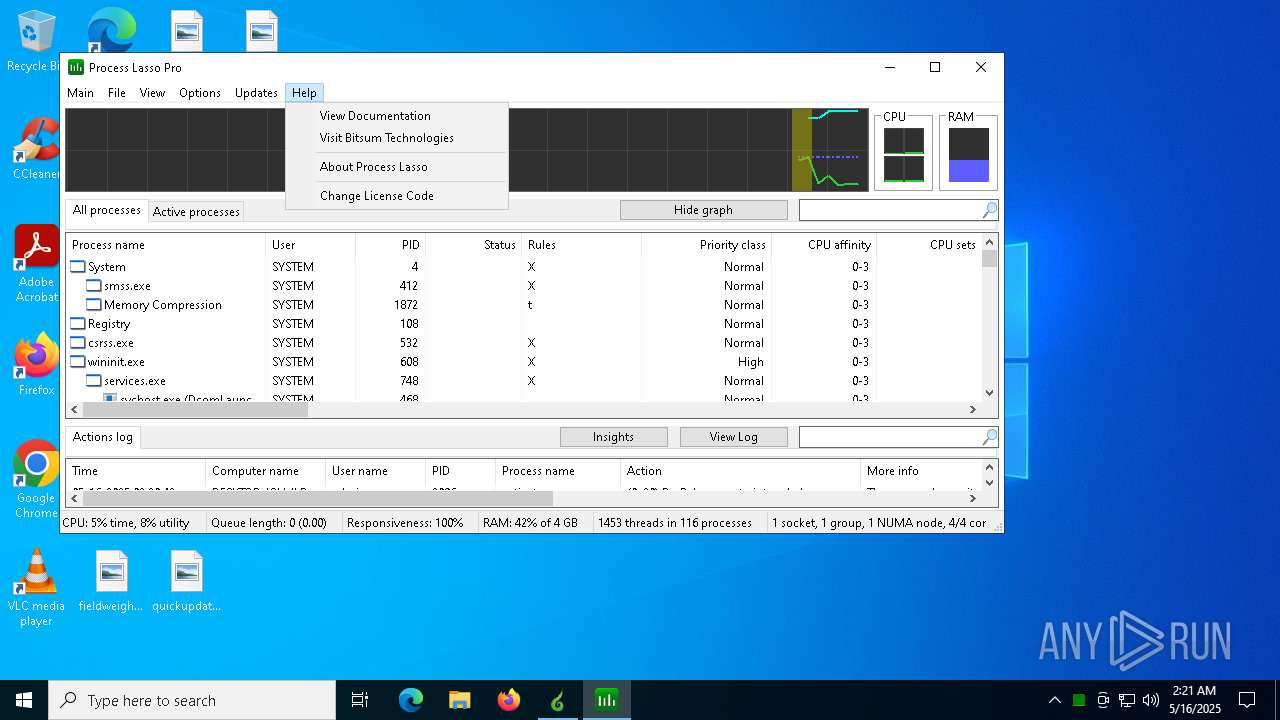Click the View Log button
1280x720 pixels.
click(x=733, y=437)
